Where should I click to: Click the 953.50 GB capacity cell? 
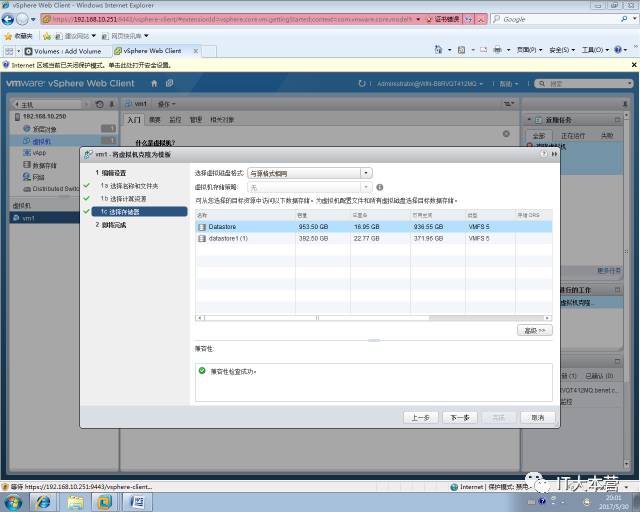click(313, 227)
